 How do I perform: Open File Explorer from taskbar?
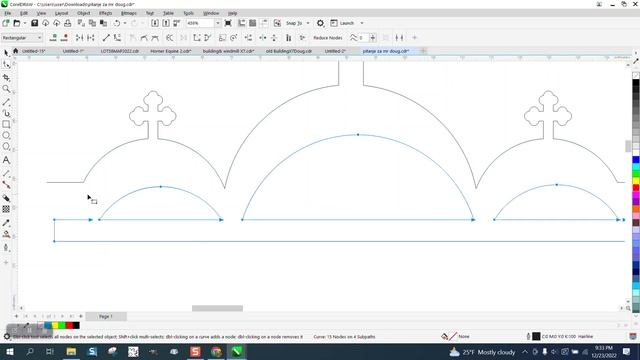point(71,351)
